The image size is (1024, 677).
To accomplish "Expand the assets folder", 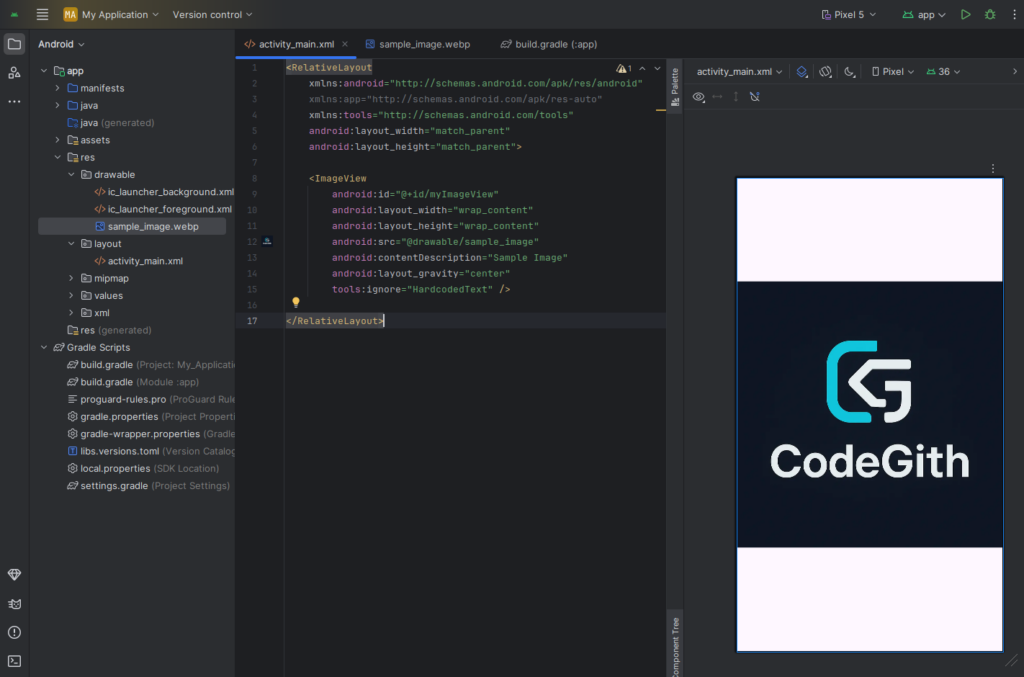I will 57,140.
